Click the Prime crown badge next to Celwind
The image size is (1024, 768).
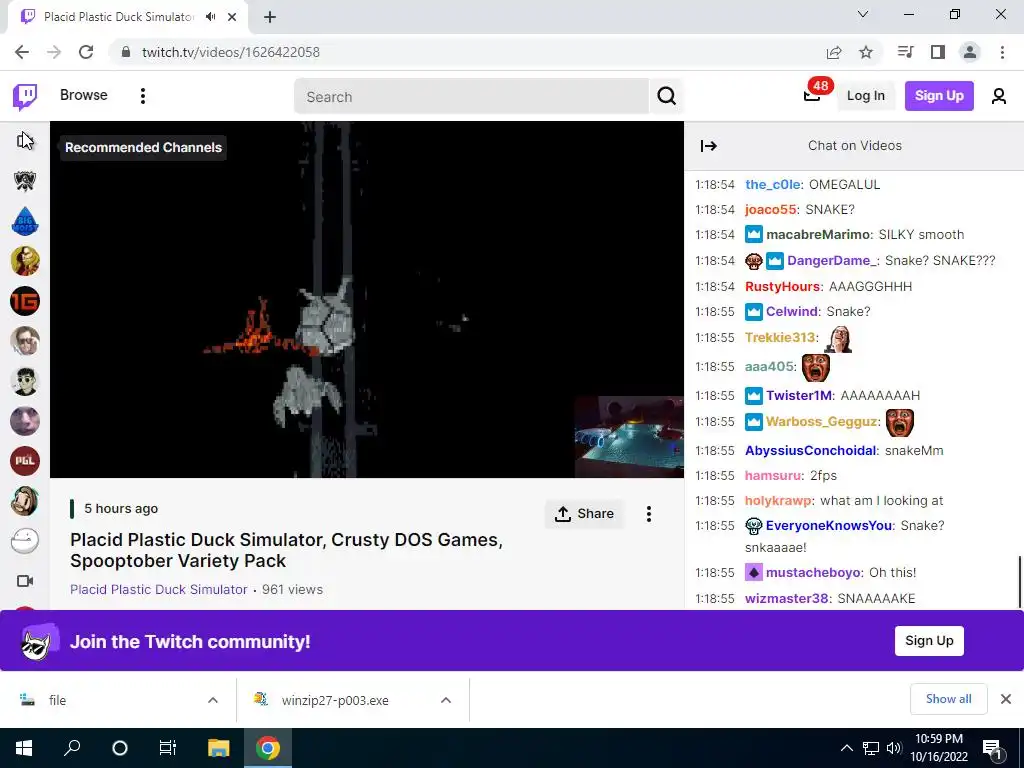(754, 312)
